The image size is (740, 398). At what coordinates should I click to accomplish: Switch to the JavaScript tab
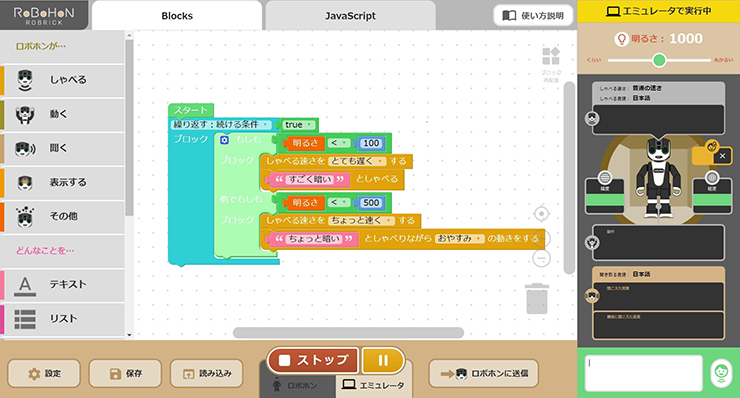350,16
